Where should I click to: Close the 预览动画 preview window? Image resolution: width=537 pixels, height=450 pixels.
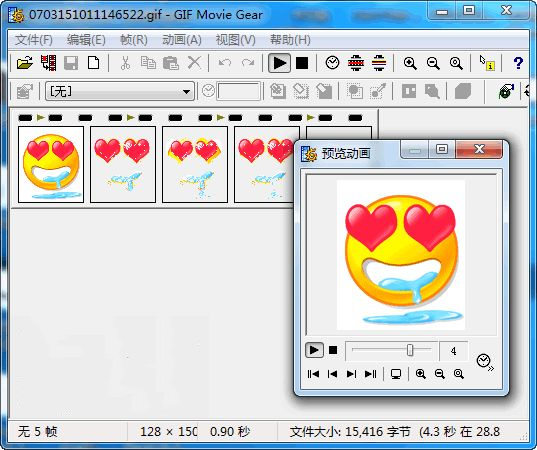pyautogui.click(x=479, y=149)
